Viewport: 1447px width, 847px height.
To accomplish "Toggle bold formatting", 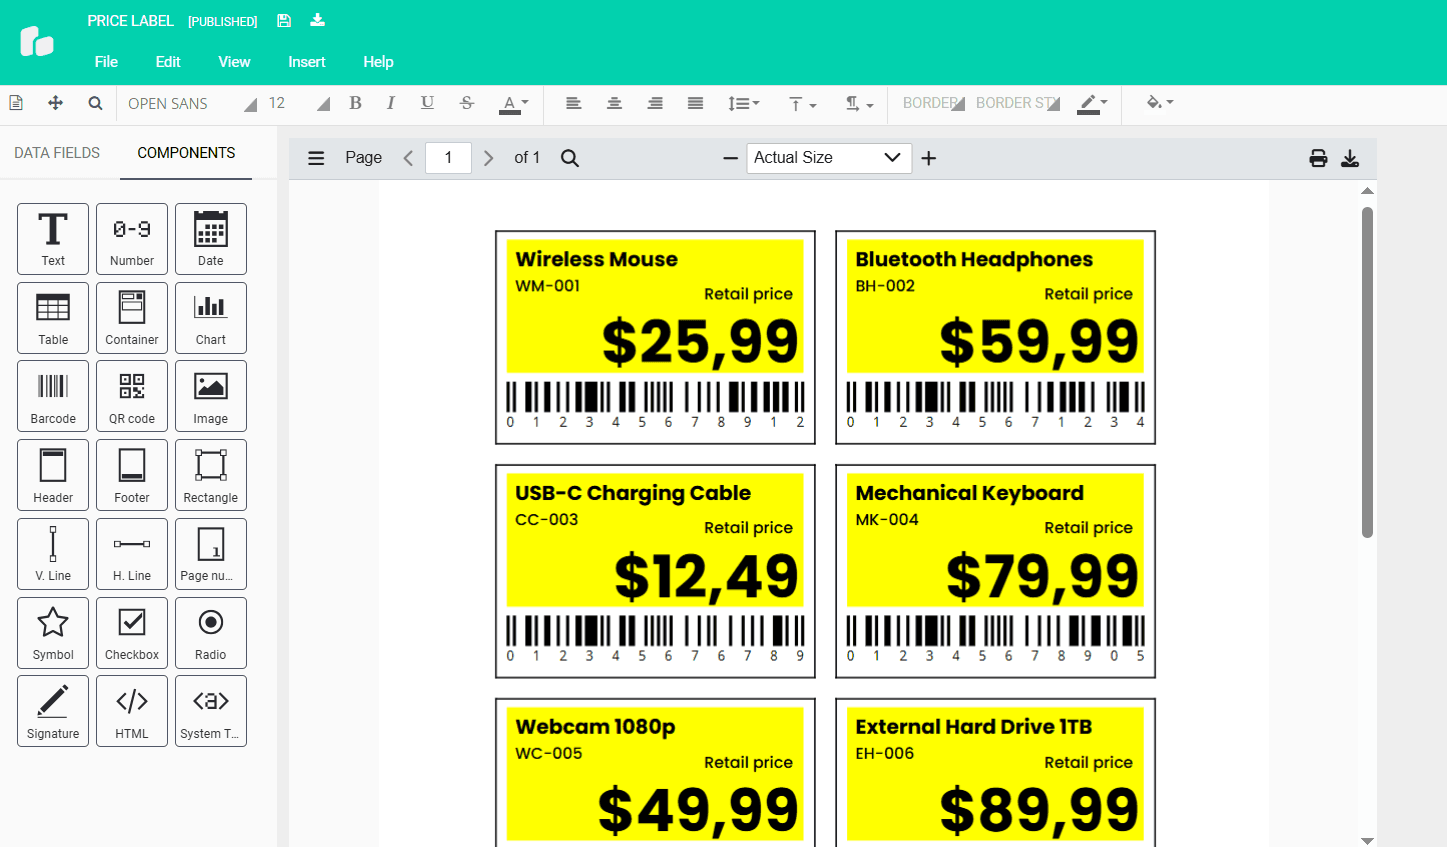I will pyautogui.click(x=355, y=103).
